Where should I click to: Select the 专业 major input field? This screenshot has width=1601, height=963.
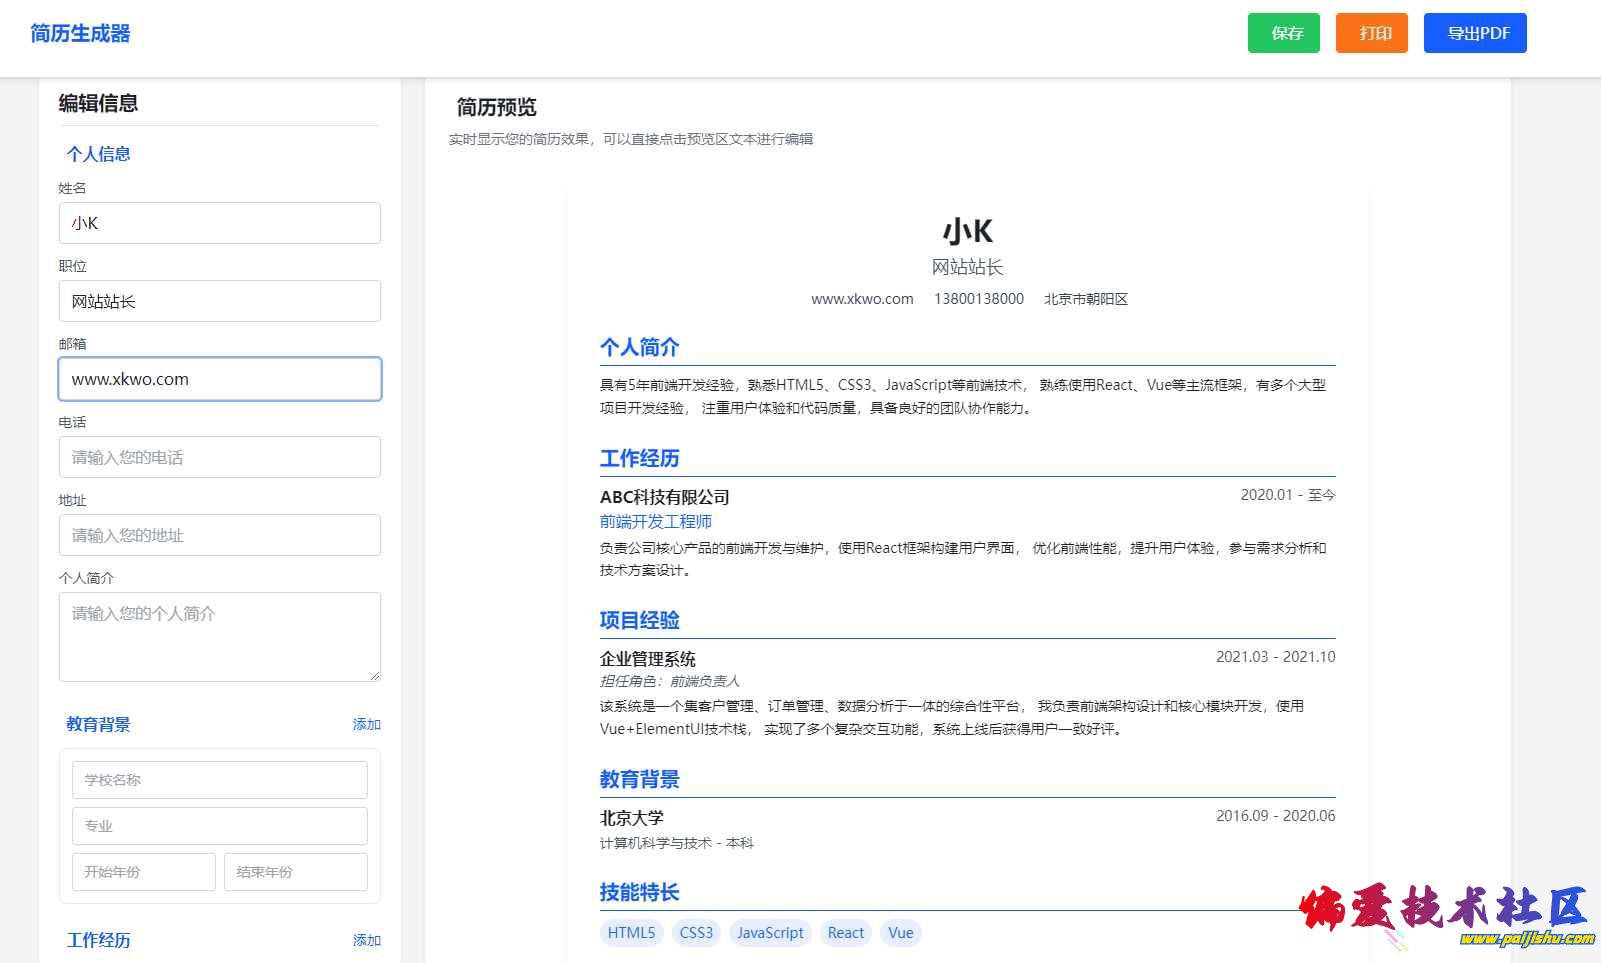coord(220,826)
